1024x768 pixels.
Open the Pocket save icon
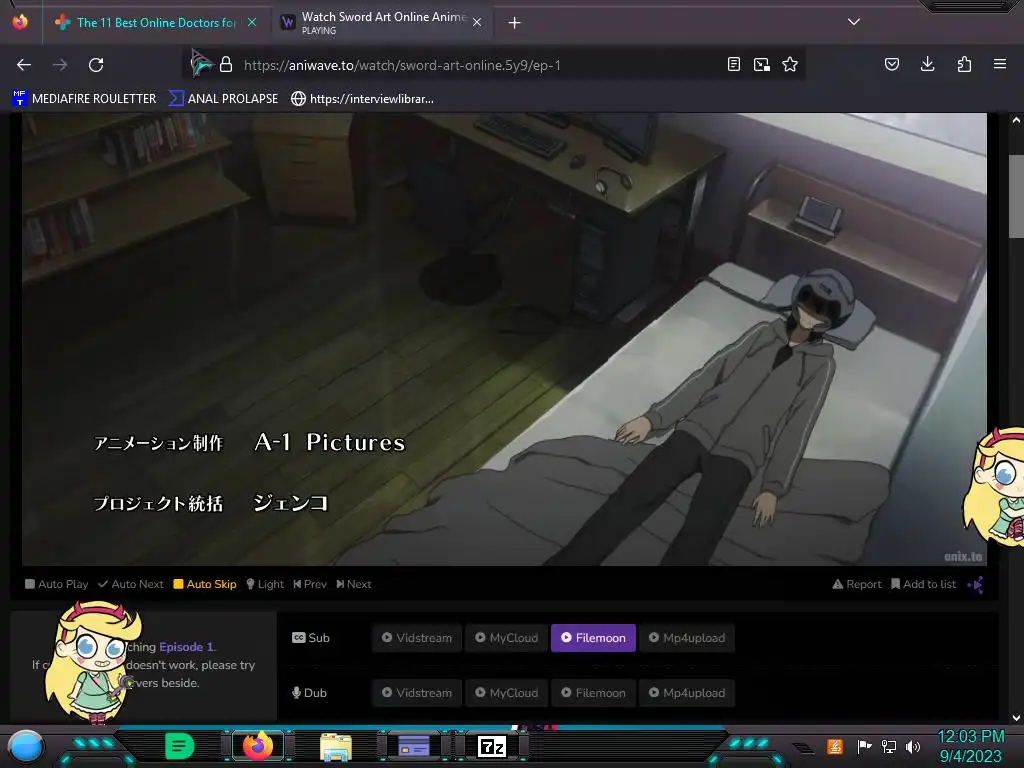click(891, 64)
